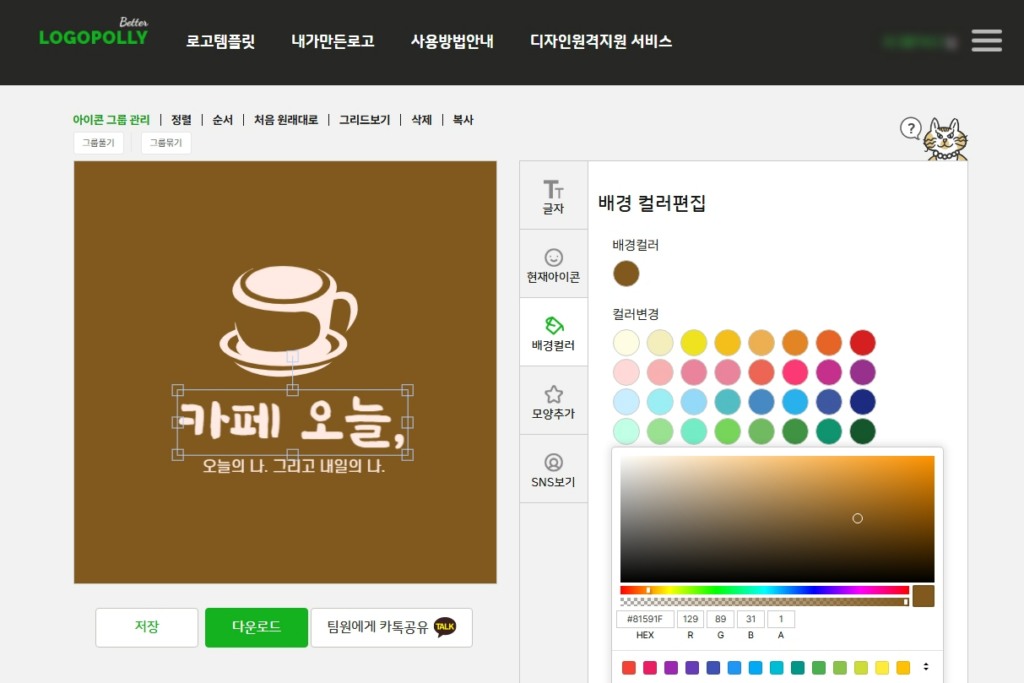Screen dimensions: 1024x683
Task: Click the B value input field
Action: coord(751,619)
